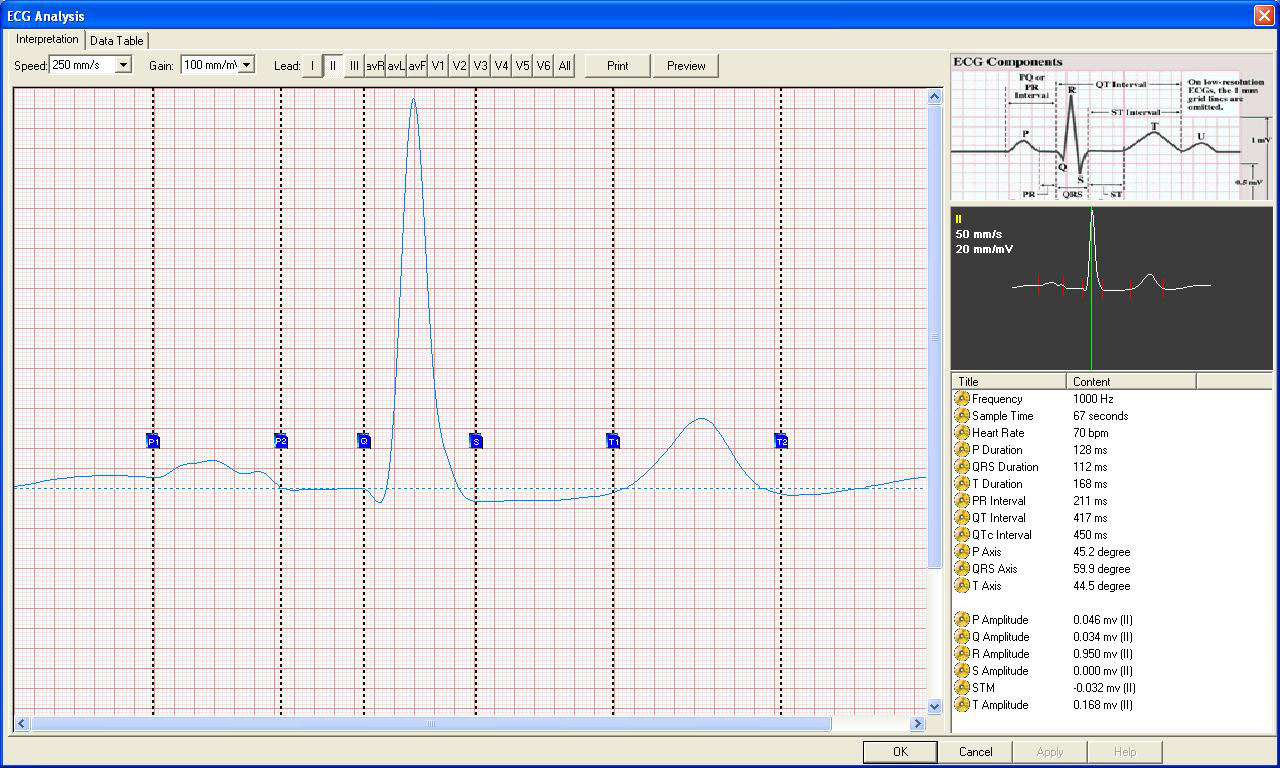This screenshot has width=1280, height=768.
Task: Switch to lead avF
Action: 417,66
